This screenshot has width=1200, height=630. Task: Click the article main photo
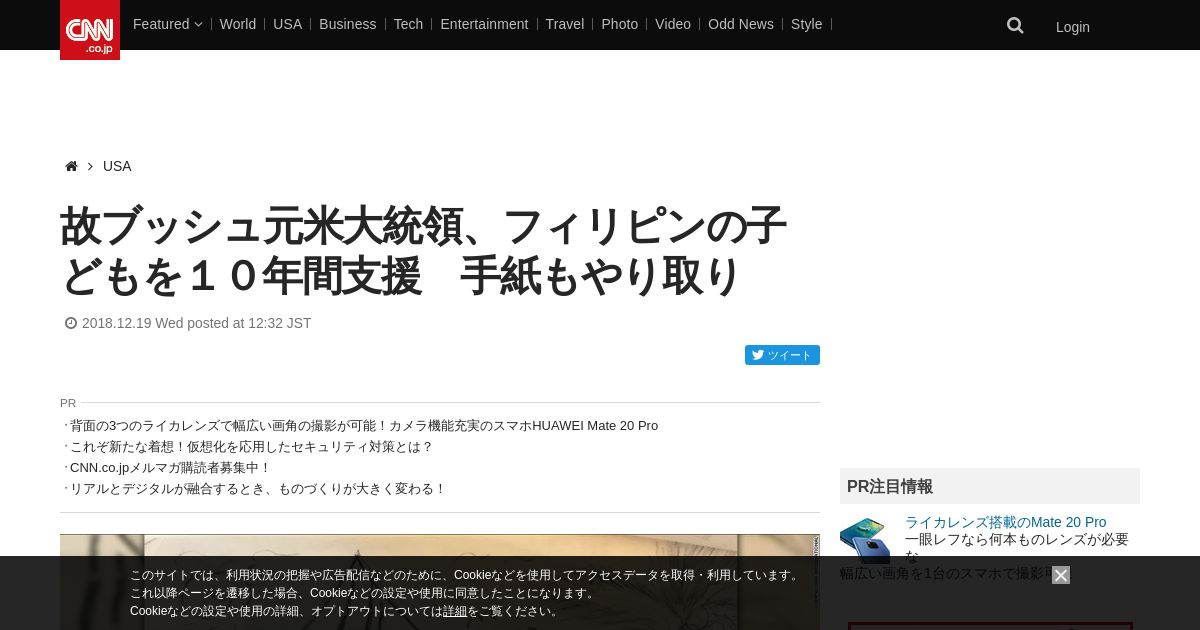pos(440,582)
